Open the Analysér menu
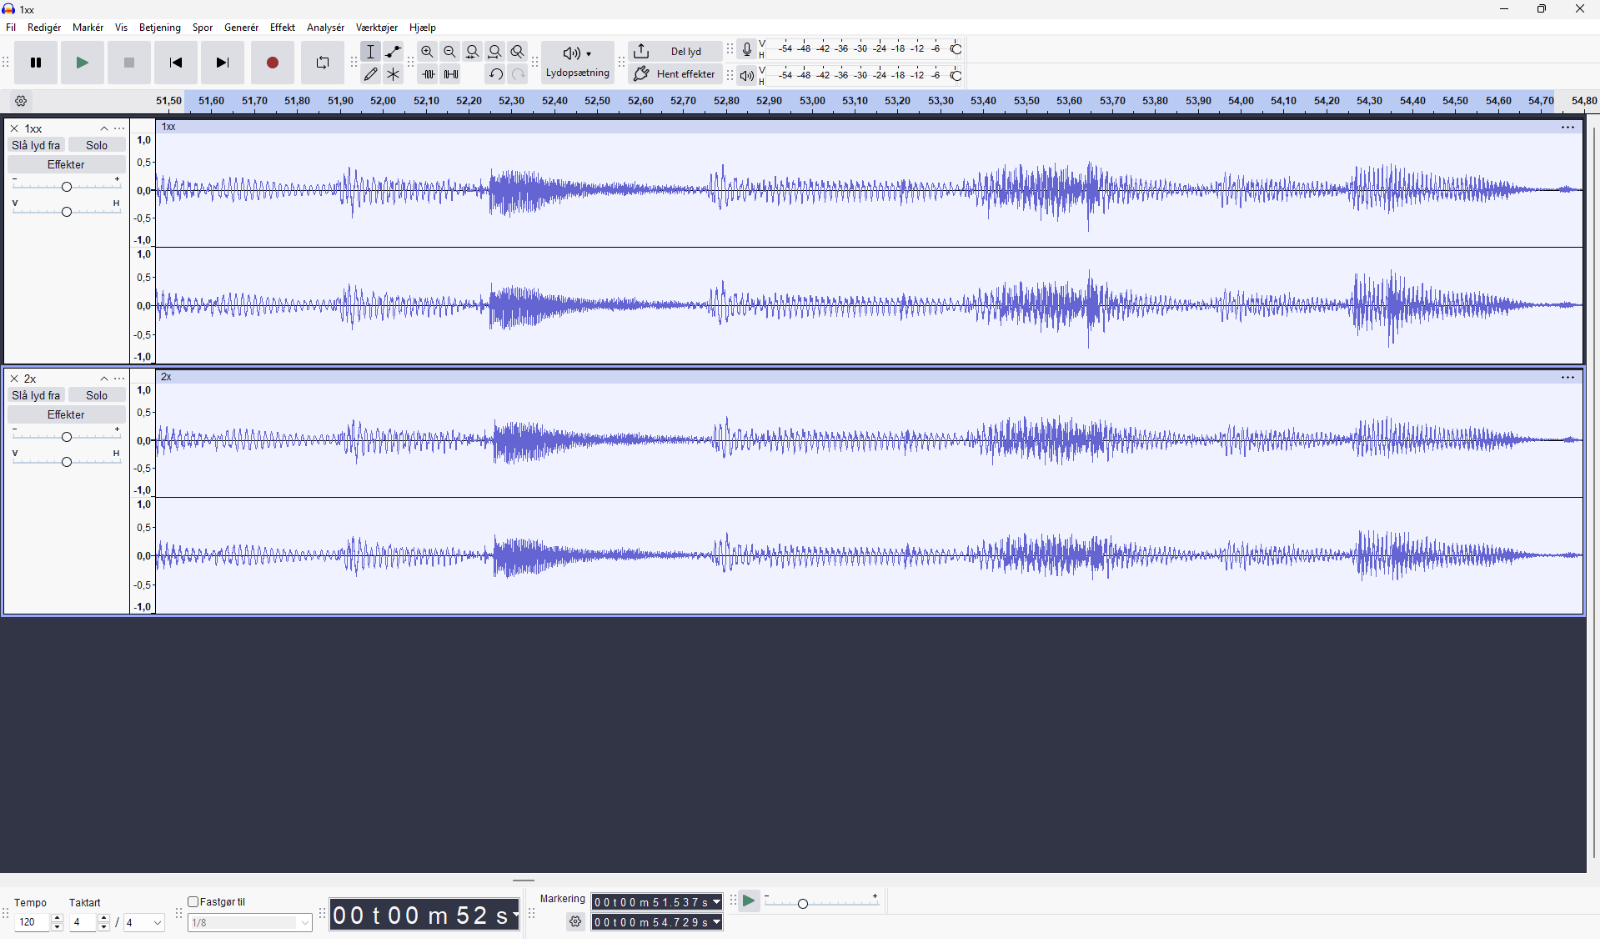The height and width of the screenshot is (939, 1600). point(325,28)
